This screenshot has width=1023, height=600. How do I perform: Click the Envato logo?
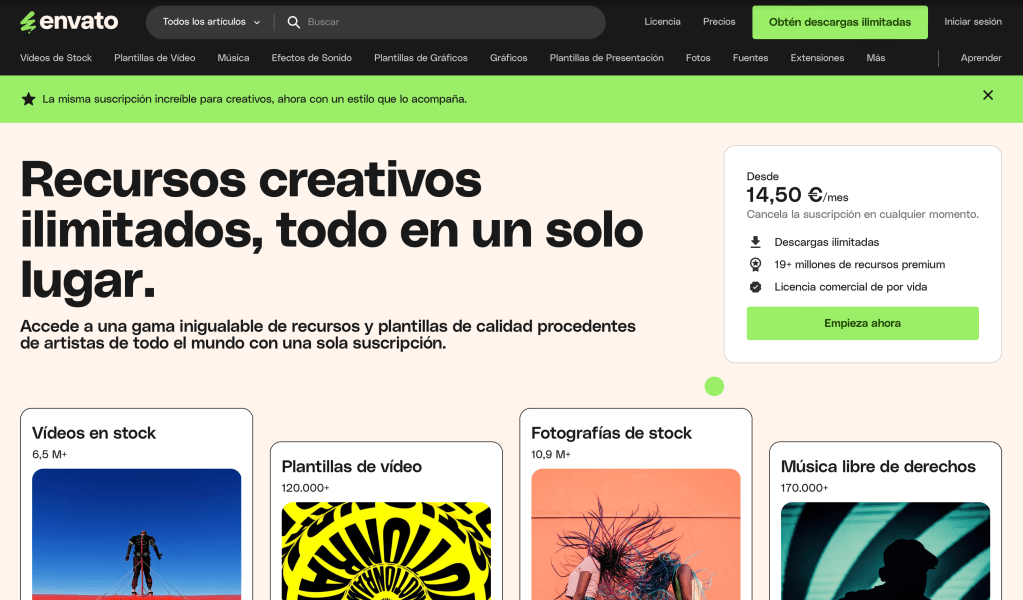69,21
